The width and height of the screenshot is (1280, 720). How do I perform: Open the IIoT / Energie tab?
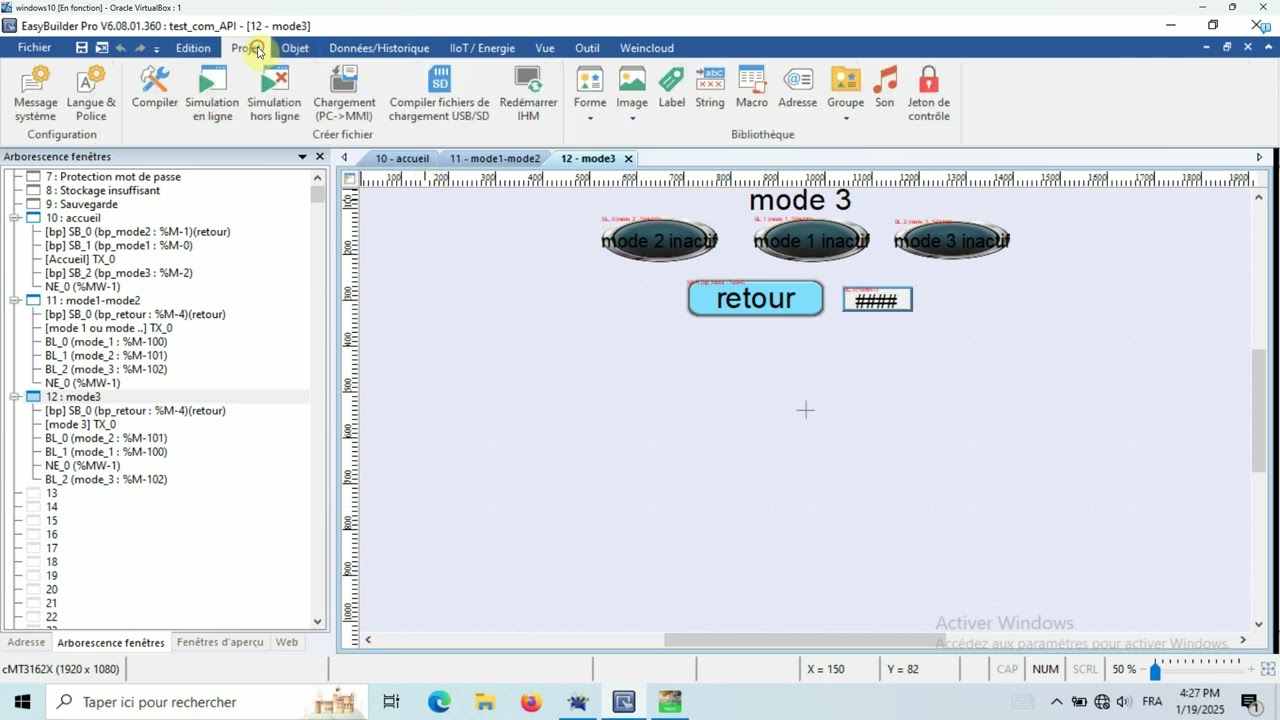click(482, 48)
